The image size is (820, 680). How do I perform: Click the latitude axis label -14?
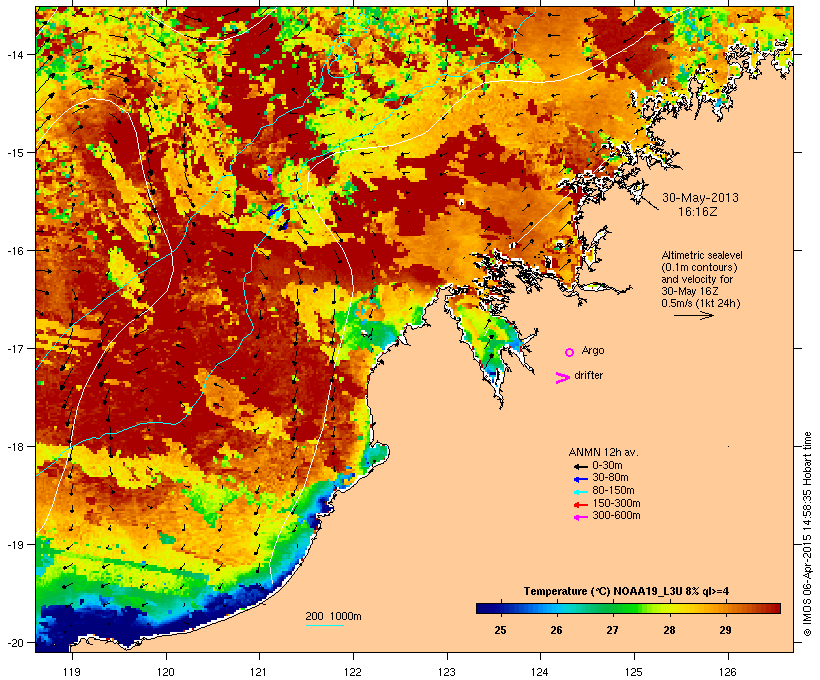click(15, 54)
